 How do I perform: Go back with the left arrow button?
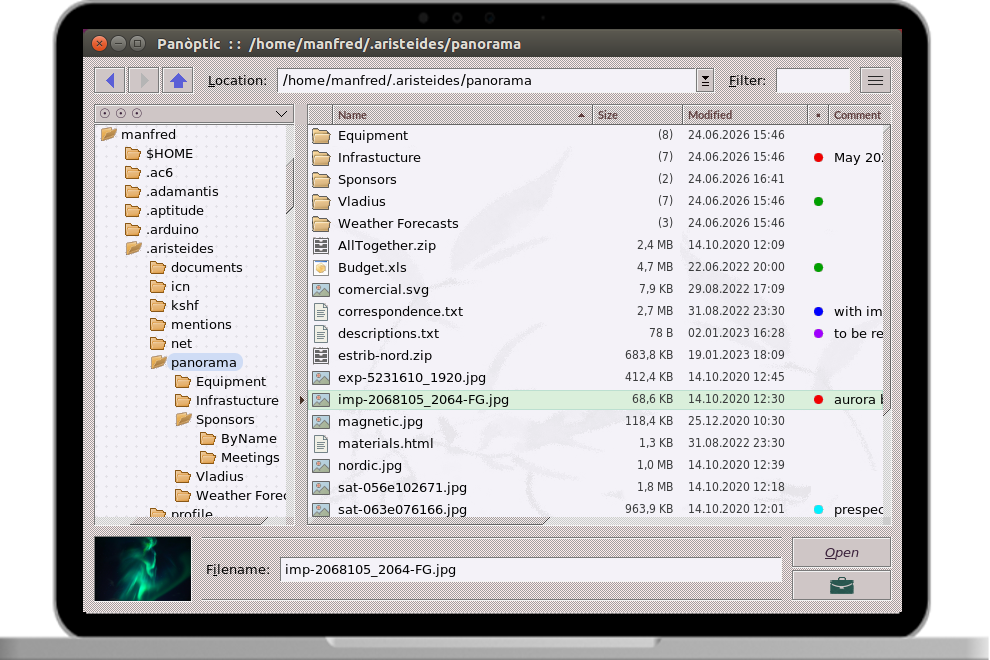(x=110, y=80)
